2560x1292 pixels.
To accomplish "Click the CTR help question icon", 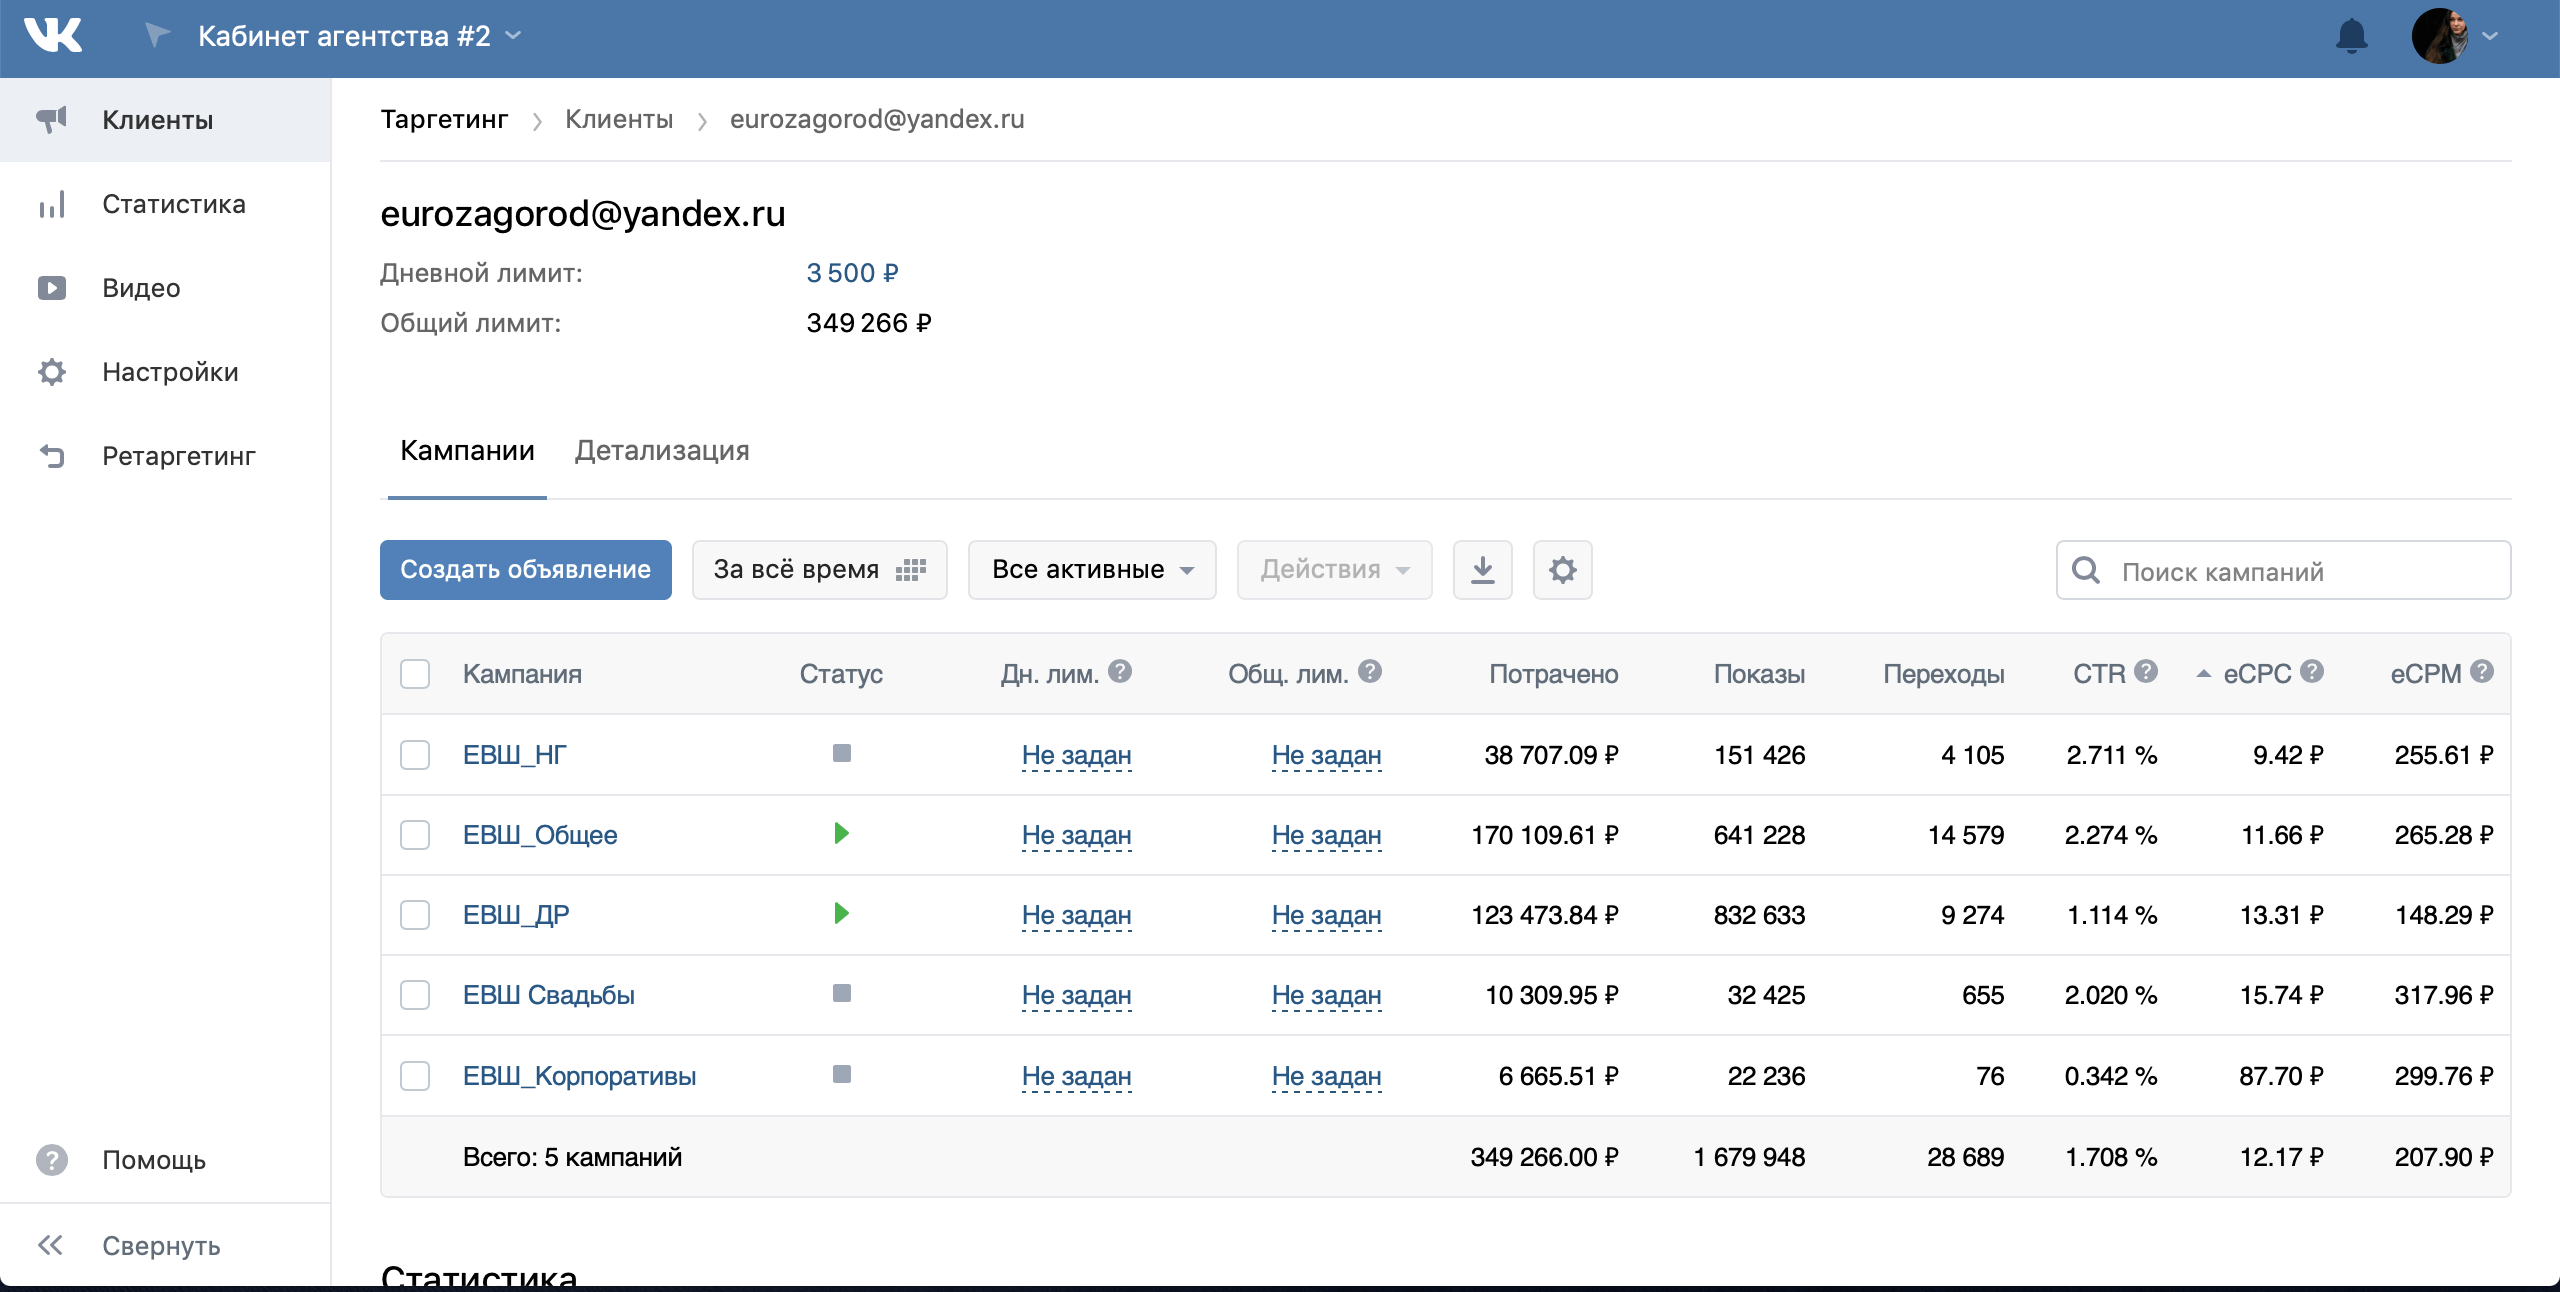I will 2146,671.
